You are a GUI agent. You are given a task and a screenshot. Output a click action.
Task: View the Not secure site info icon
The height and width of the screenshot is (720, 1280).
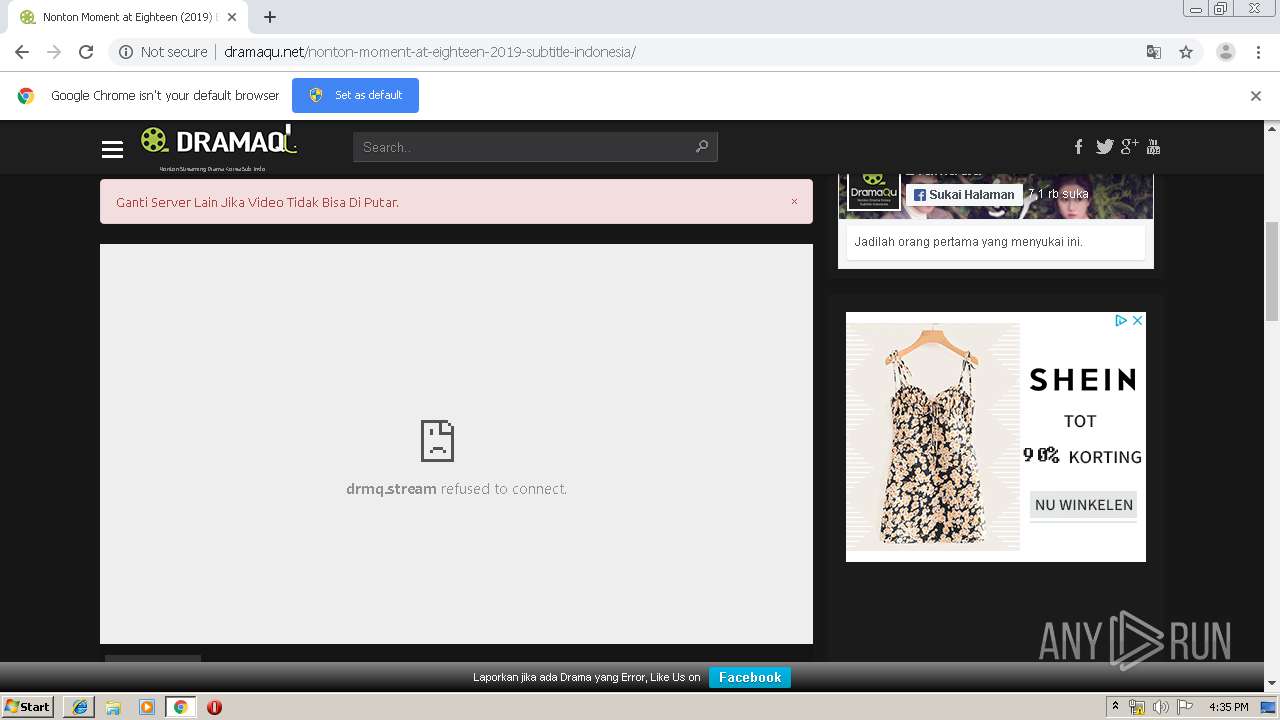pyautogui.click(x=126, y=52)
